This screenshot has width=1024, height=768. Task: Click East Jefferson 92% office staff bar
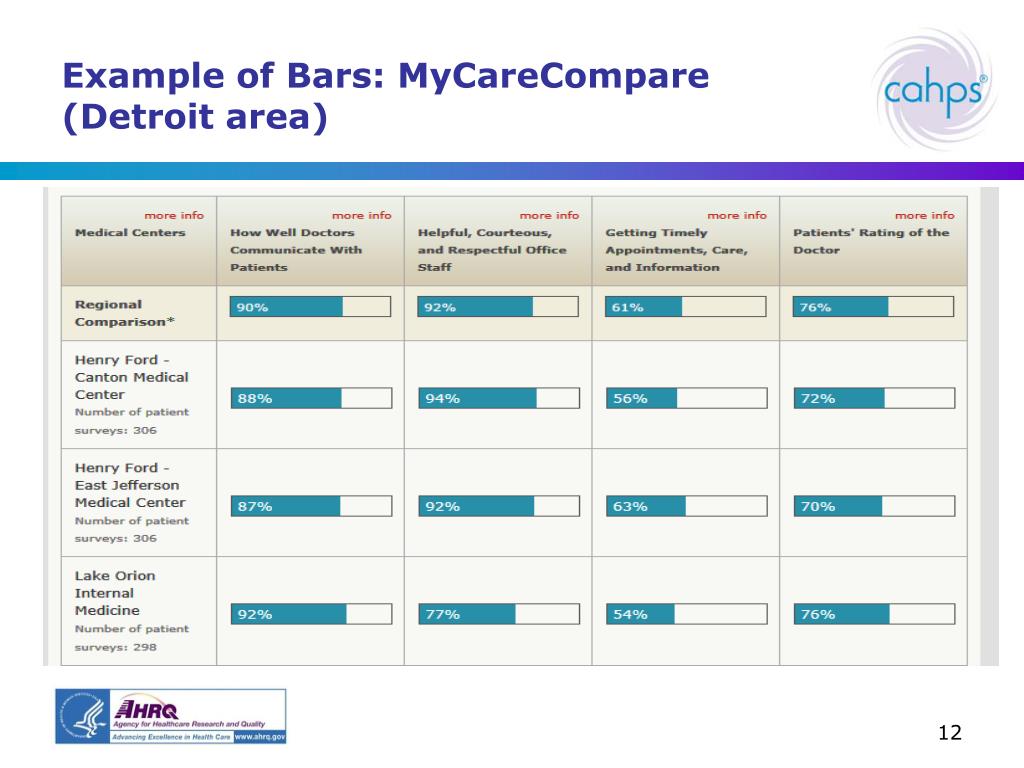click(x=499, y=506)
